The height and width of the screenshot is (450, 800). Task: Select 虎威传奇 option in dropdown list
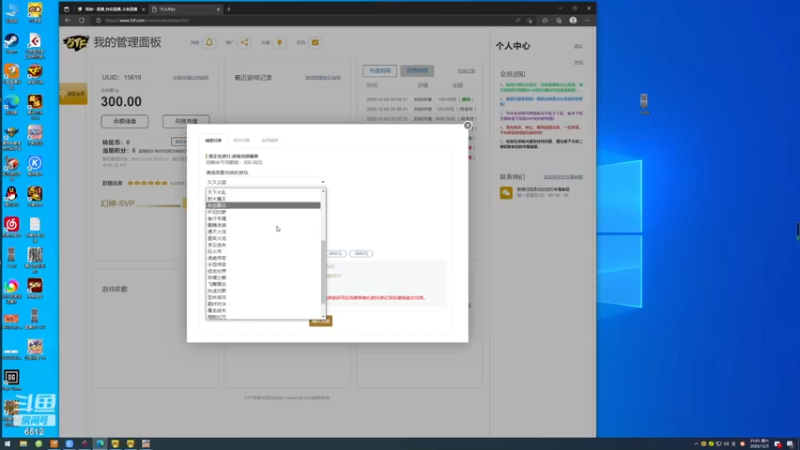[263, 258]
